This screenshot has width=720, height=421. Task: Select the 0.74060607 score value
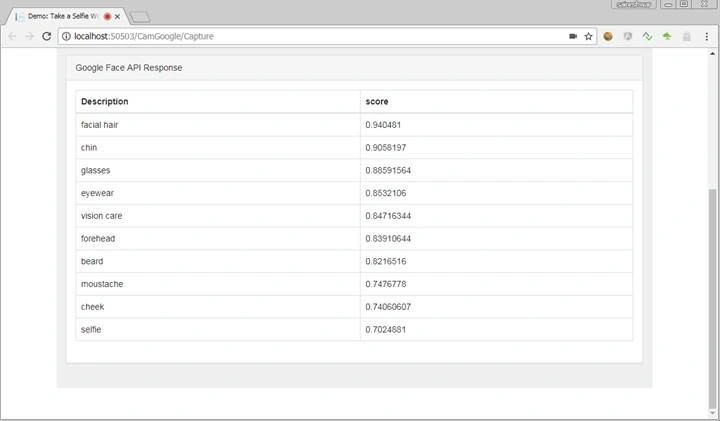388,307
